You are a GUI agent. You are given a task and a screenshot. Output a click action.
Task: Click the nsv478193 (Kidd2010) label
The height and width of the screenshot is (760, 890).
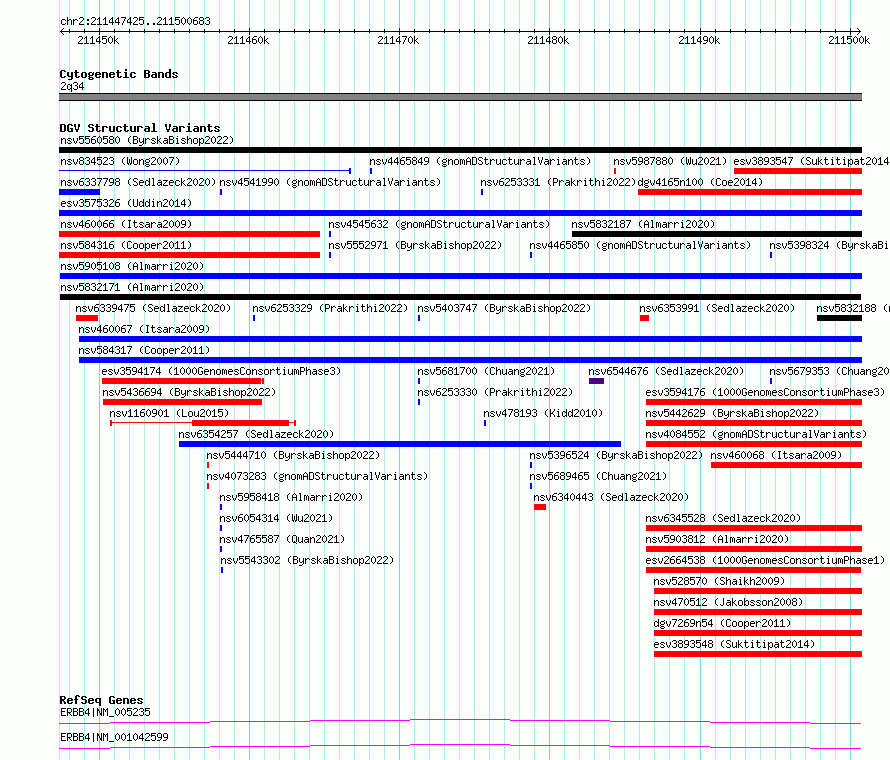point(543,413)
